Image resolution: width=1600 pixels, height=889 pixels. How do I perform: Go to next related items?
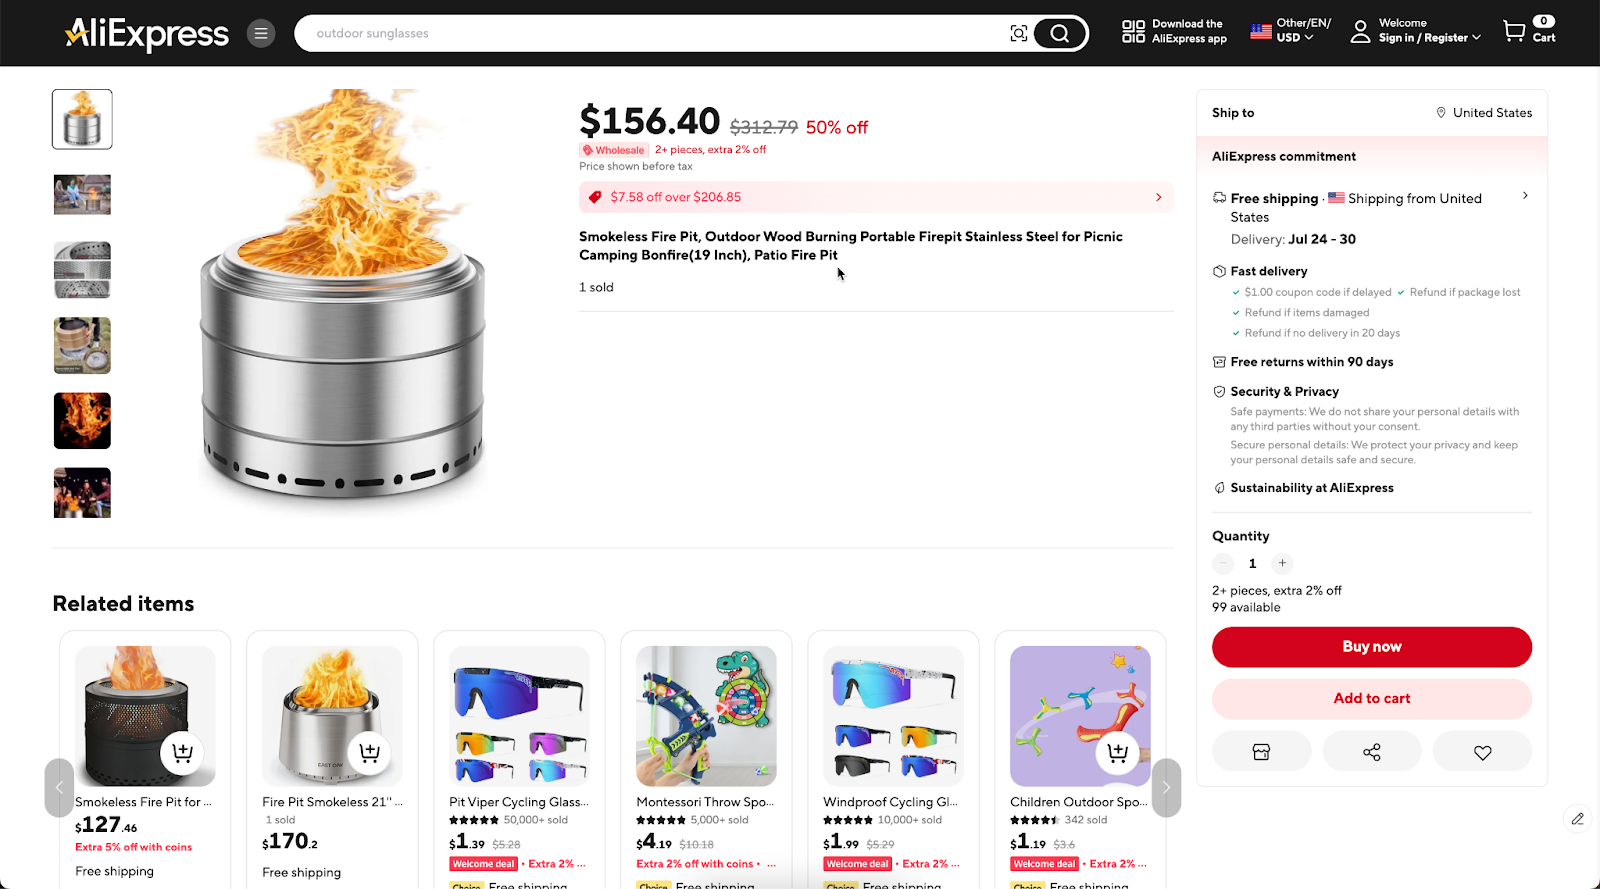coord(1166,787)
